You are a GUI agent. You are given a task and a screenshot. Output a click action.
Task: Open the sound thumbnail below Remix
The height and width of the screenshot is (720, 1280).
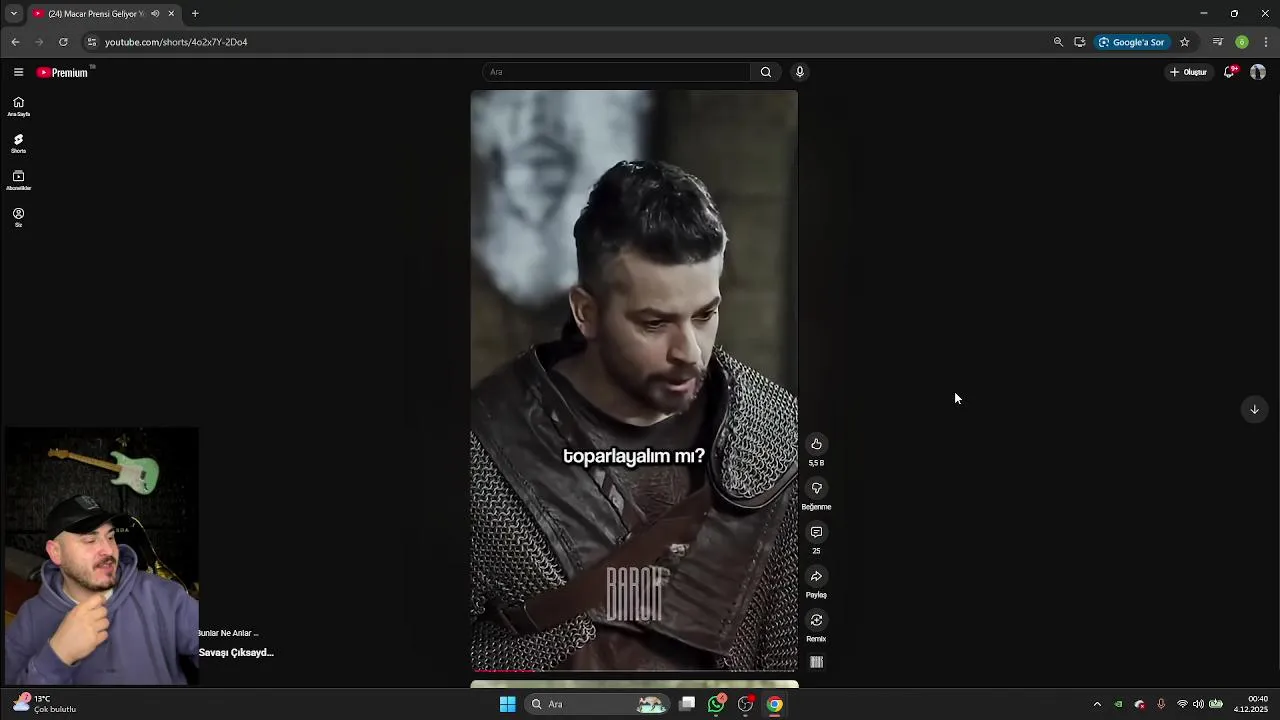click(x=816, y=662)
